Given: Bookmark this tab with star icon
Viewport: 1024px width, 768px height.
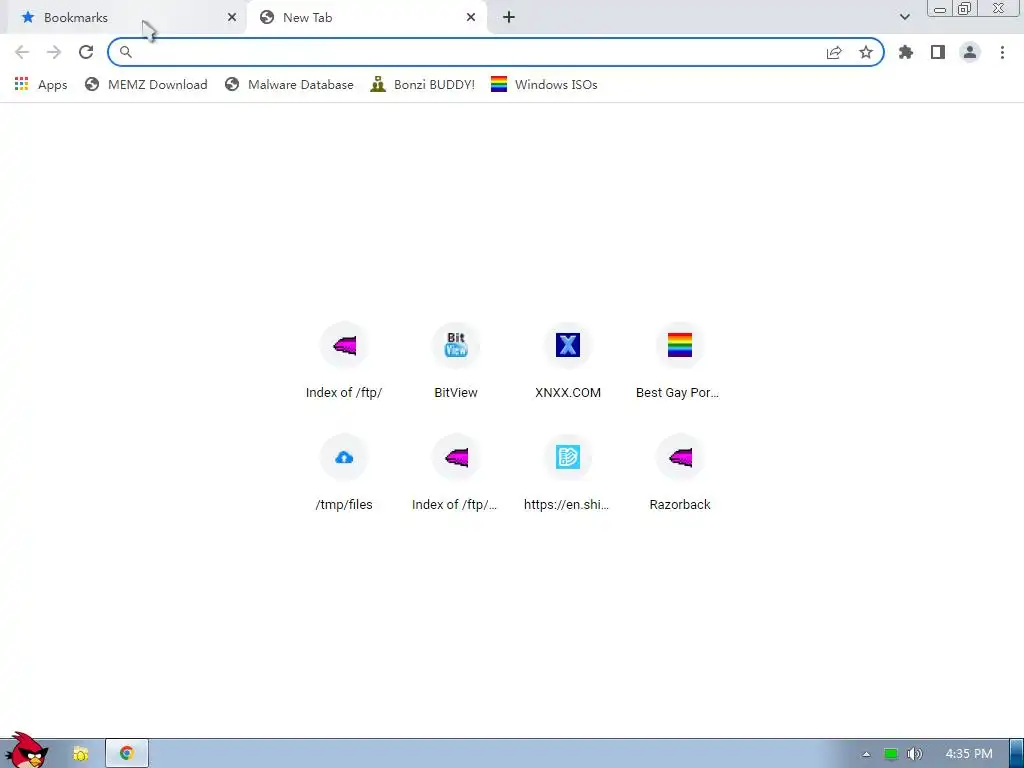Looking at the screenshot, I should 866,52.
